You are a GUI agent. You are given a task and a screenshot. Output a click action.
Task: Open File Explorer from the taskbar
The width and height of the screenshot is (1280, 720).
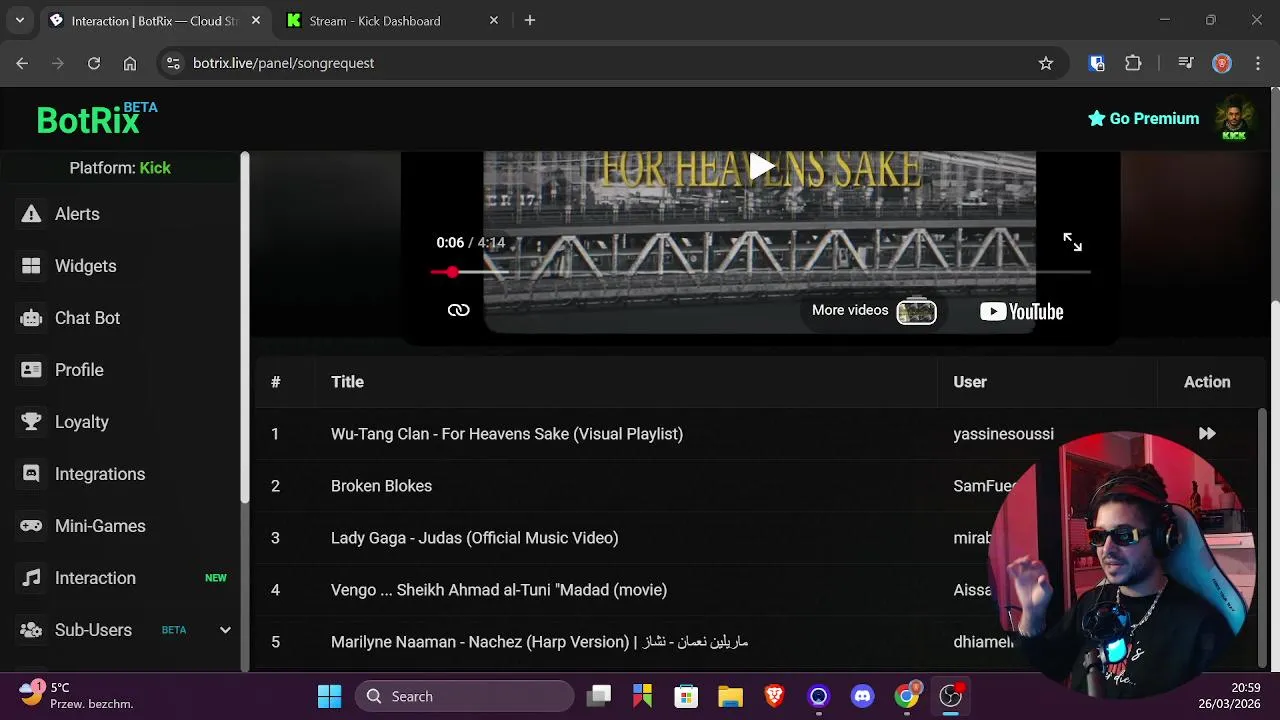730,696
